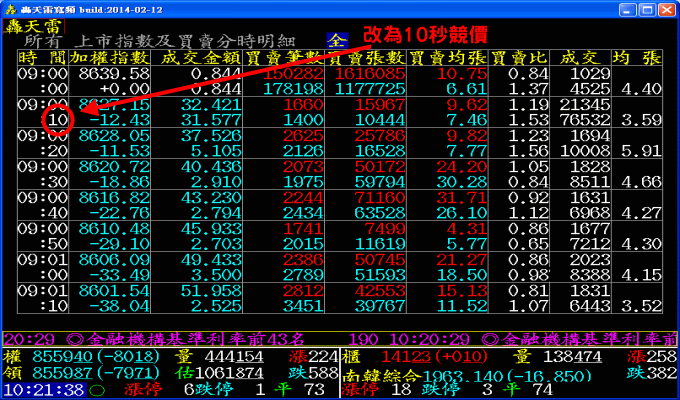Click 領 index value 855987
Viewport: 680px width, 400px height.
pos(62,373)
